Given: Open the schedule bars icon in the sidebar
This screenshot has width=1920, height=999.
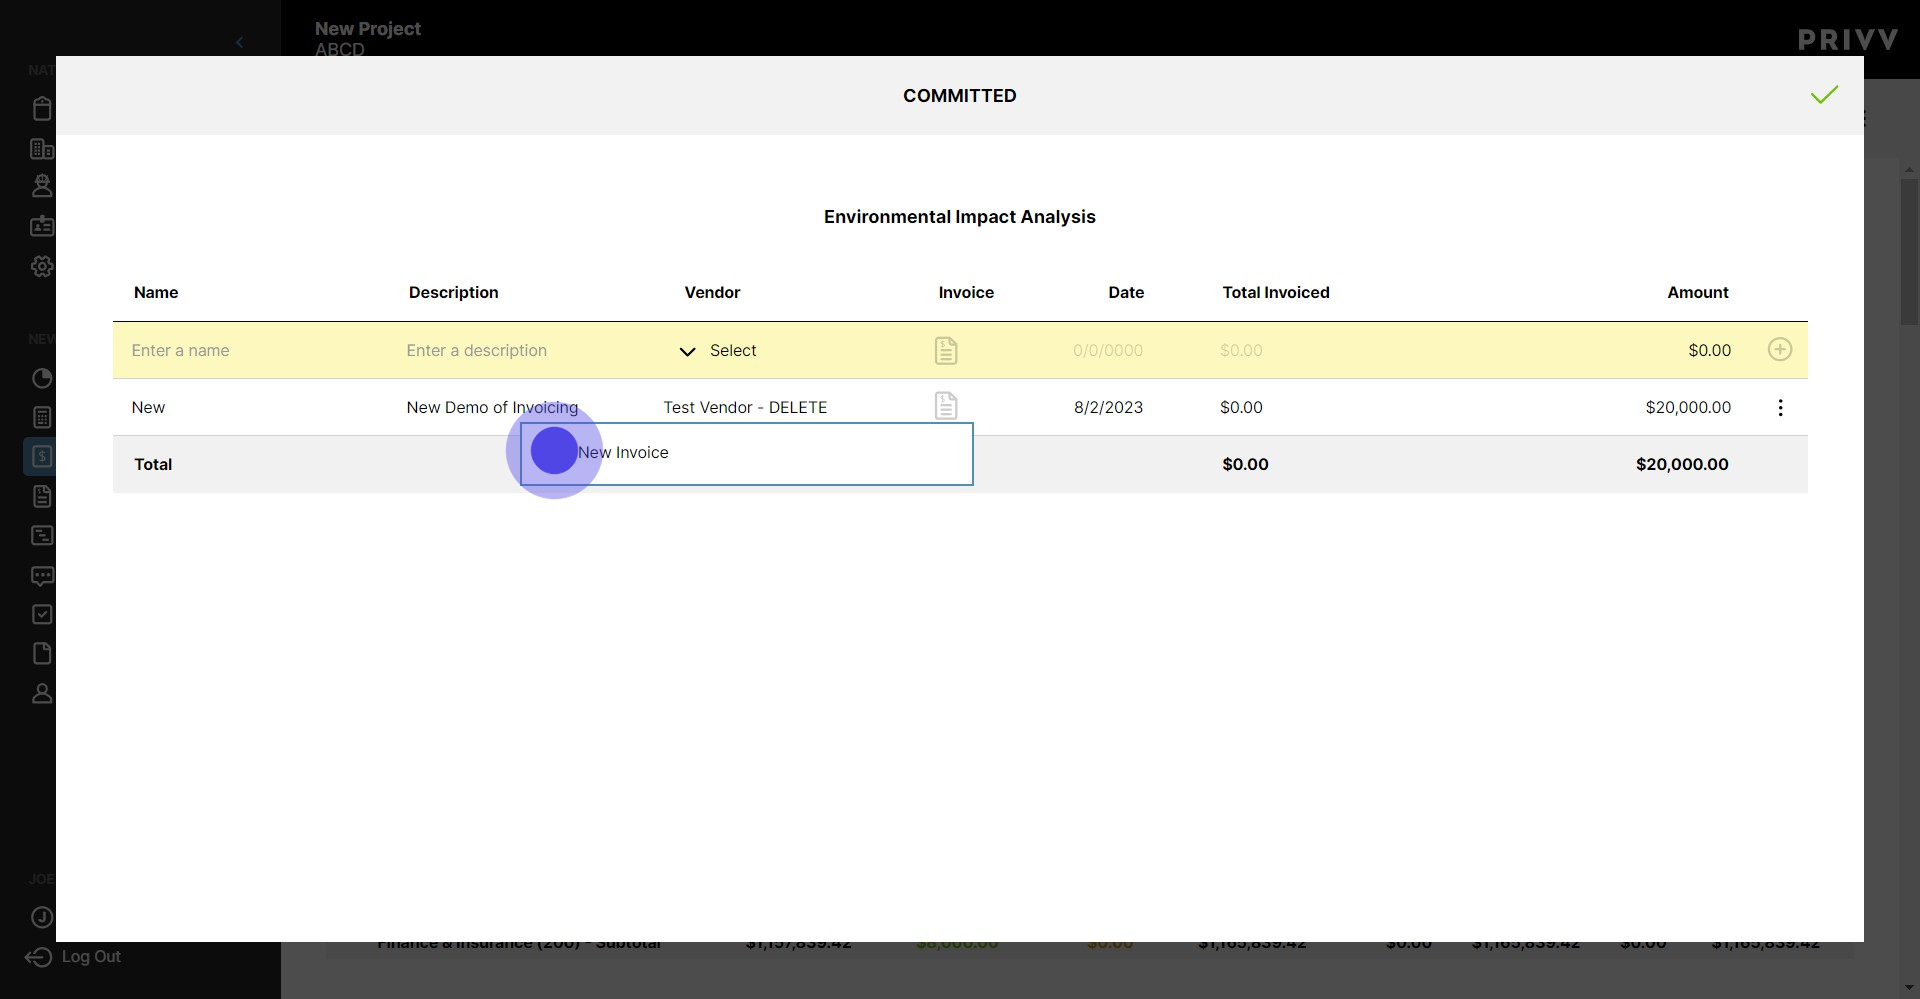Looking at the screenshot, I should pyautogui.click(x=42, y=535).
